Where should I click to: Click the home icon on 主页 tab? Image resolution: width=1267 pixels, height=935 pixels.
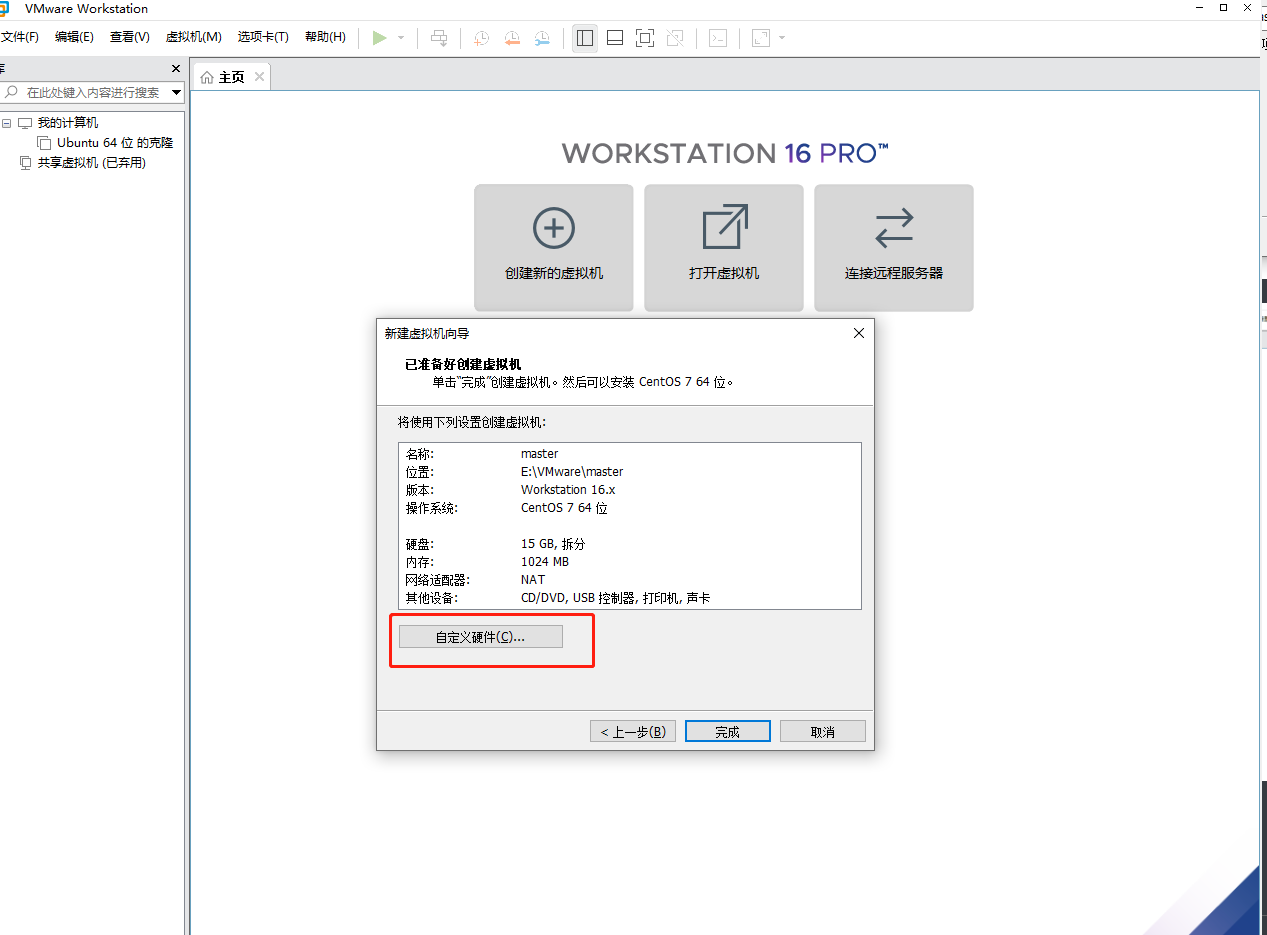207,77
